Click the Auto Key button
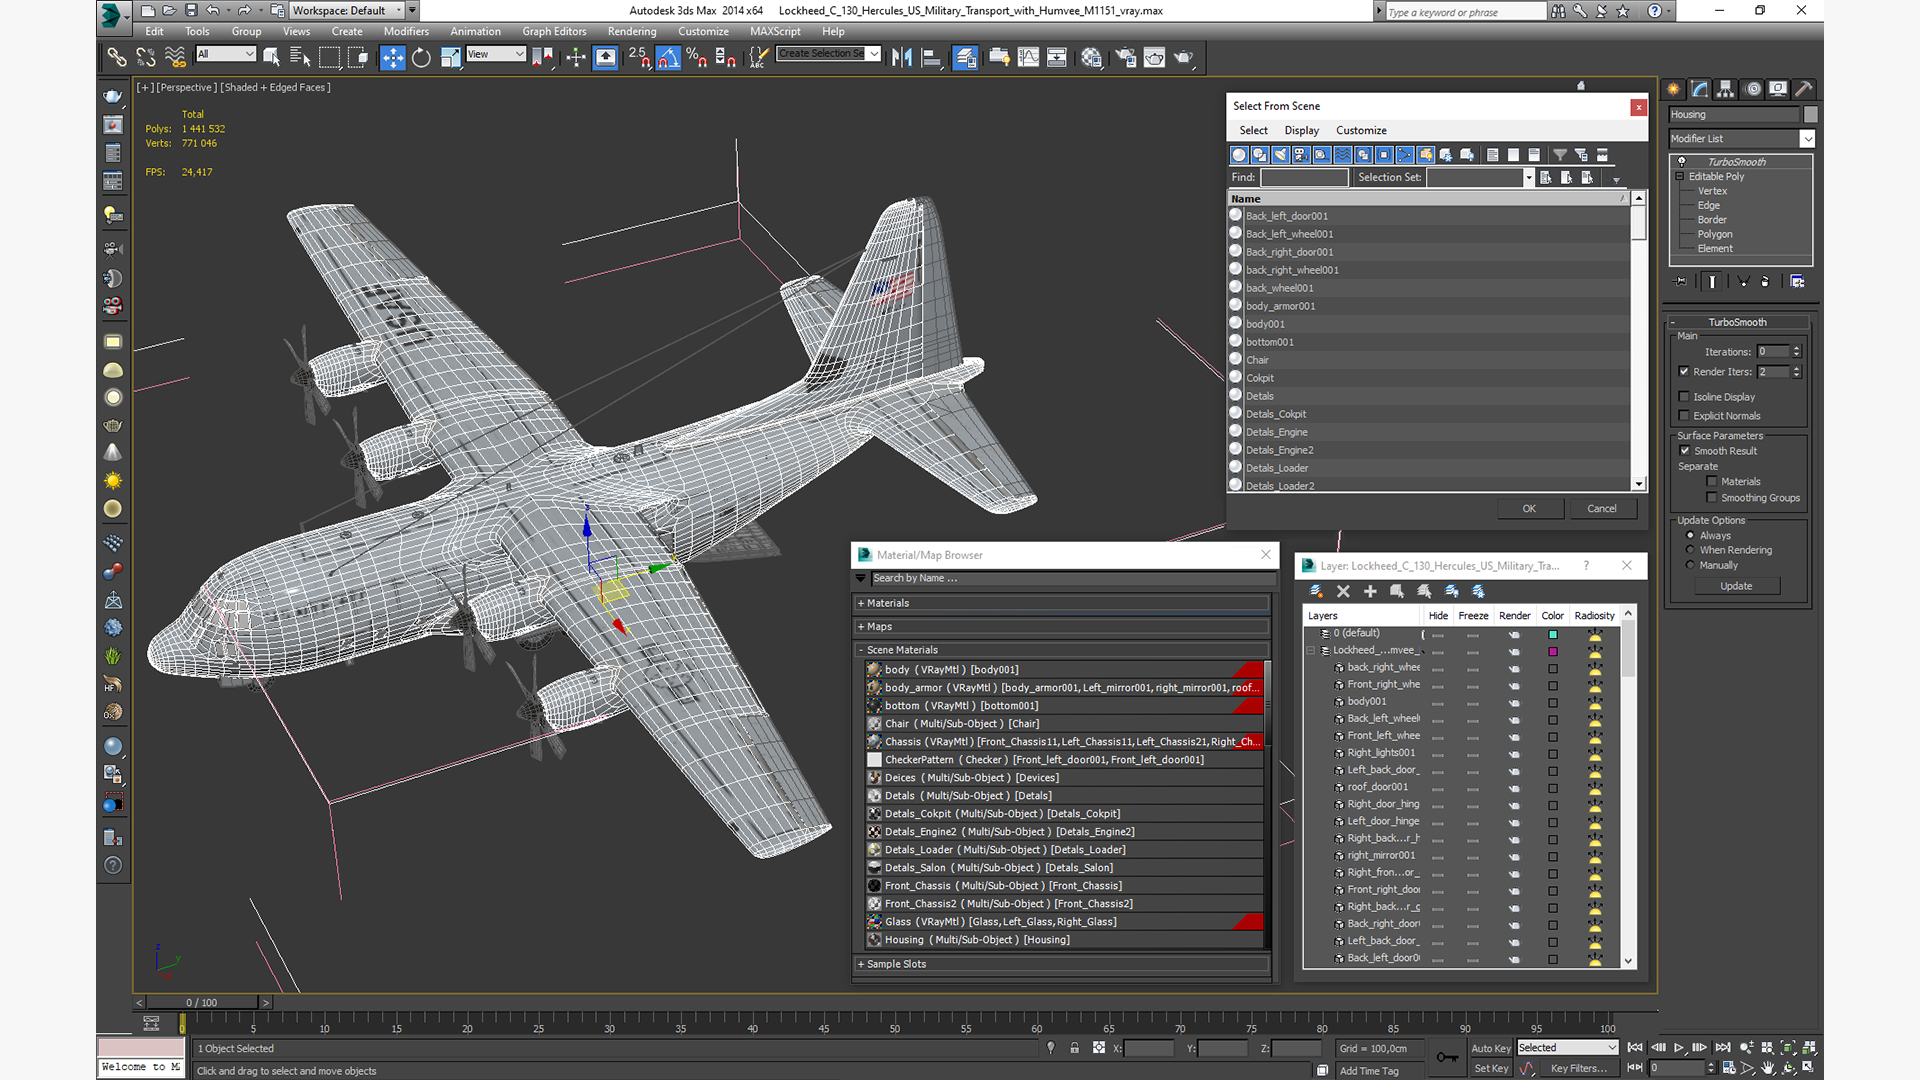Screen dimensions: 1920x1080 point(1490,1049)
